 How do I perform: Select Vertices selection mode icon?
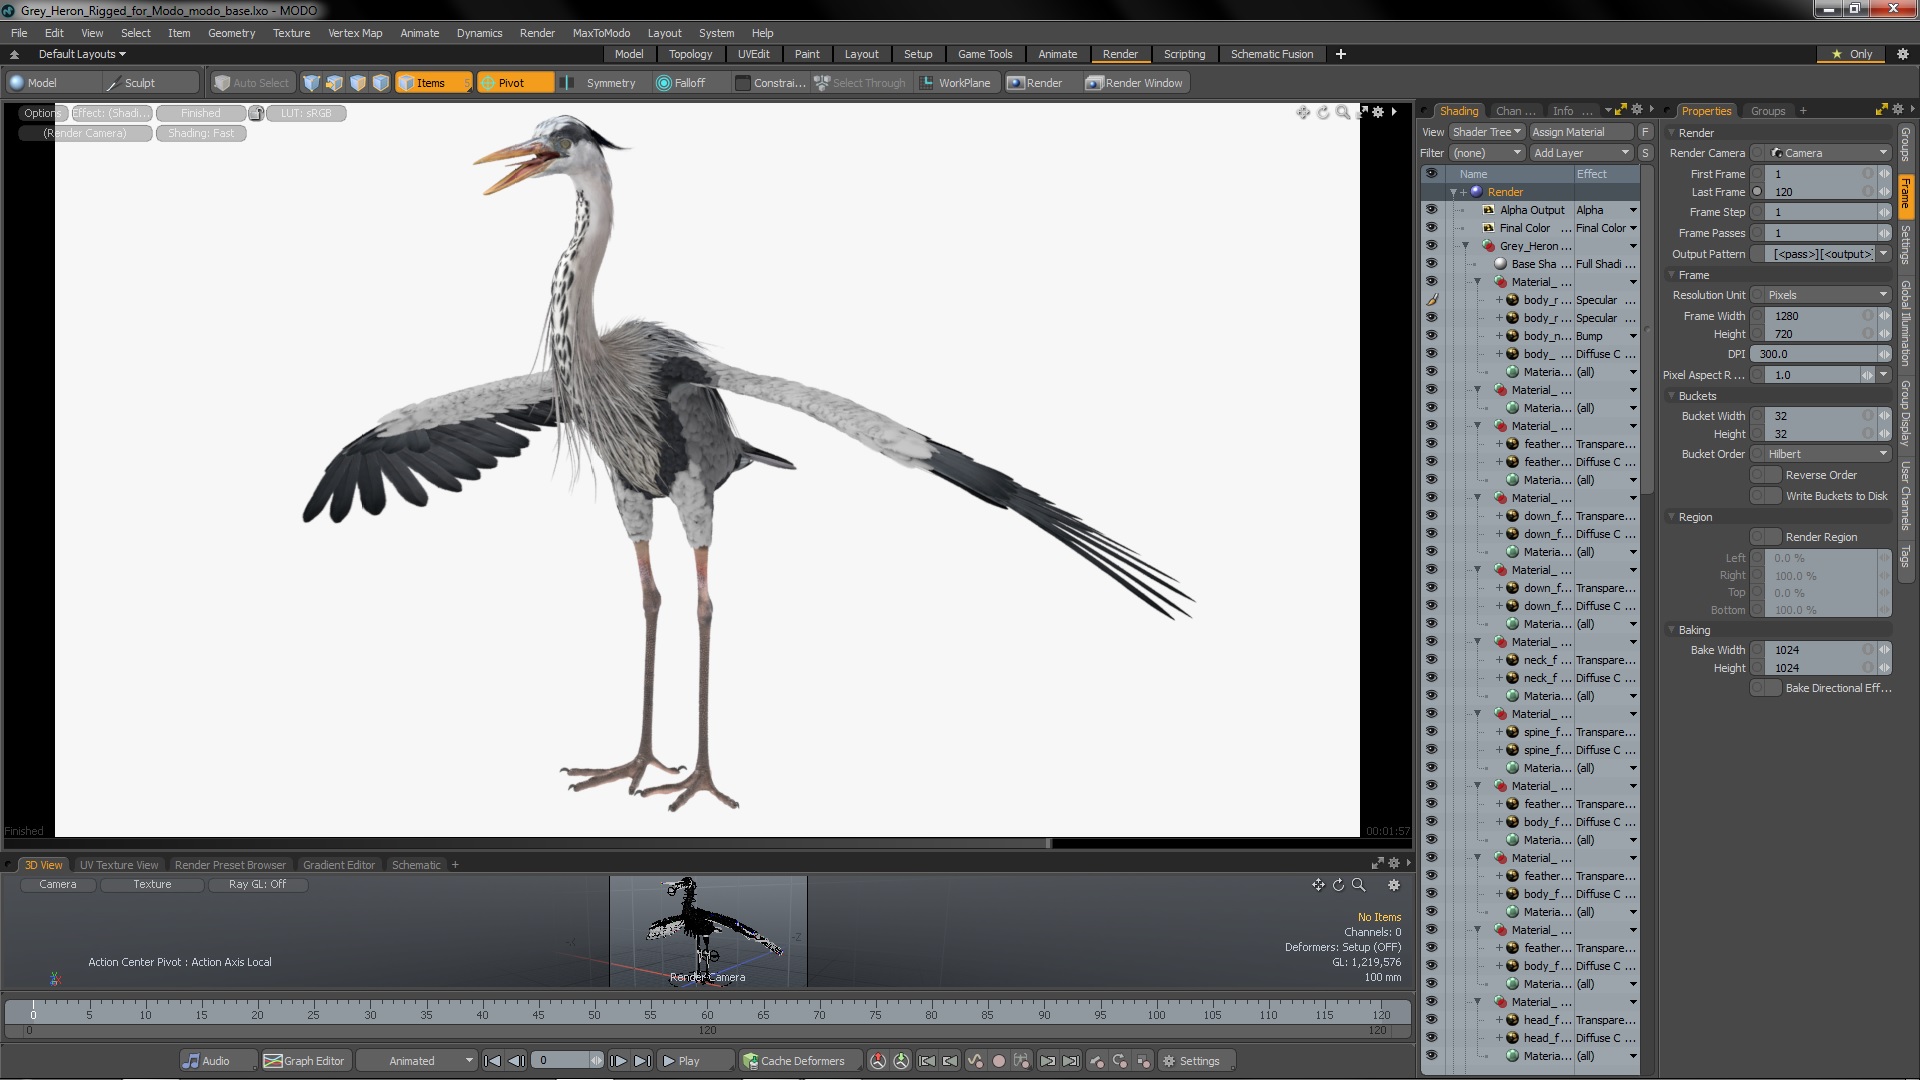pyautogui.click(x=311, y=83)
